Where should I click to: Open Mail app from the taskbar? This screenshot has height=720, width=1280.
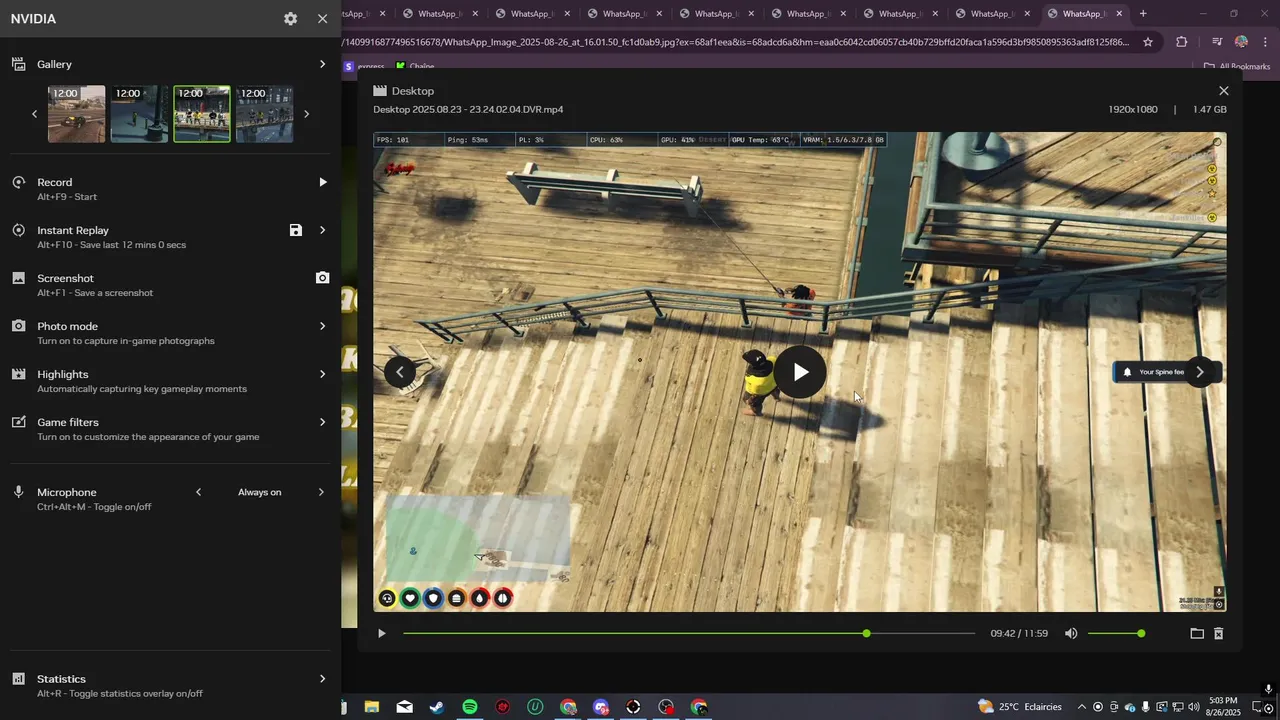(404, 707)
